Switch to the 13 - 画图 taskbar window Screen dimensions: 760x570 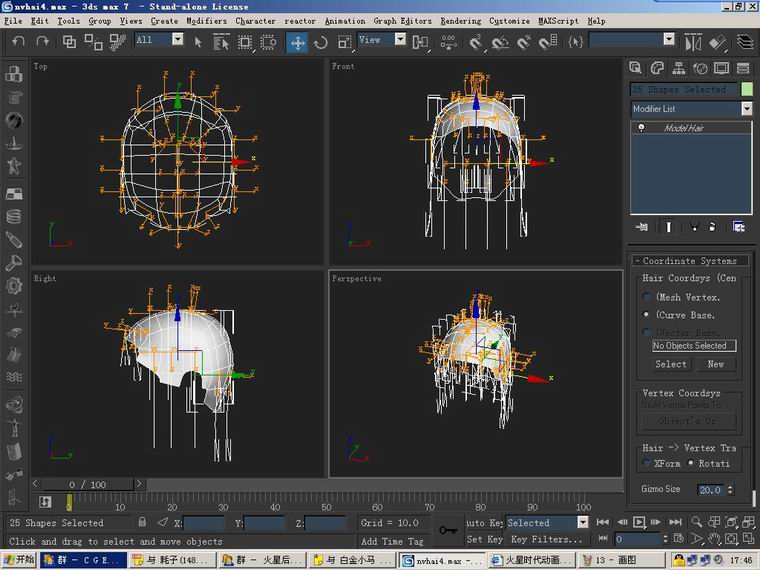tap(621, 560)
